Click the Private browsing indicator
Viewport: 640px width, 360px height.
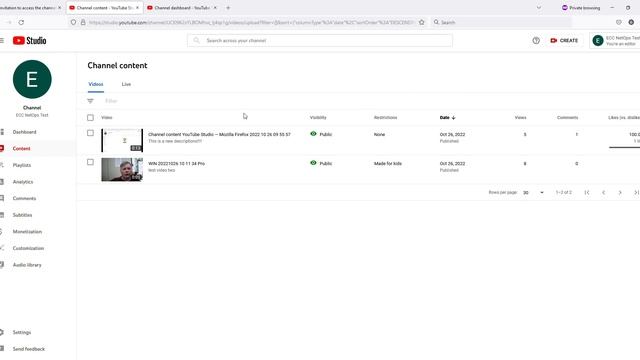pyautogui.click(x=581, y=8)
